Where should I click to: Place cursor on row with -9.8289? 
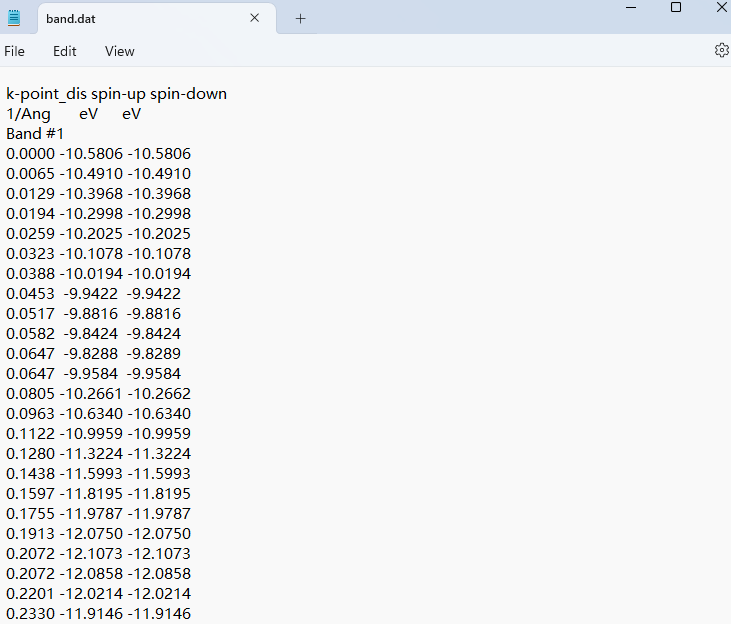point(93,354)
